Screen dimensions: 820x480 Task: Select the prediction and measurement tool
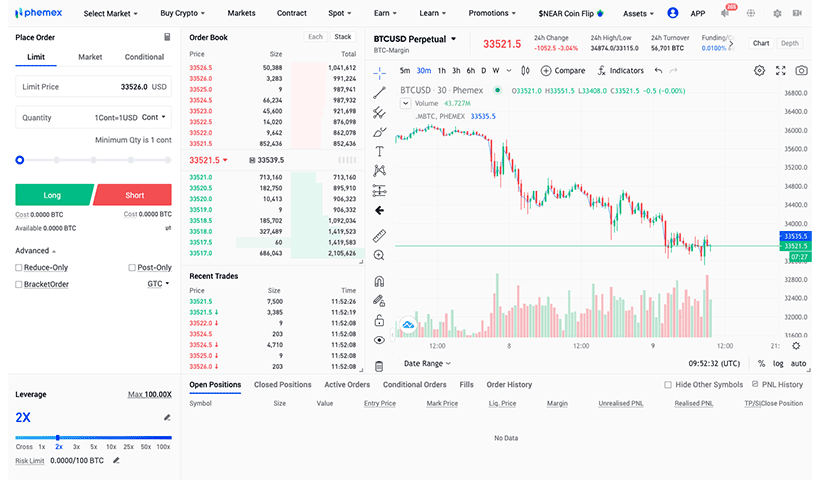(380, 190)
